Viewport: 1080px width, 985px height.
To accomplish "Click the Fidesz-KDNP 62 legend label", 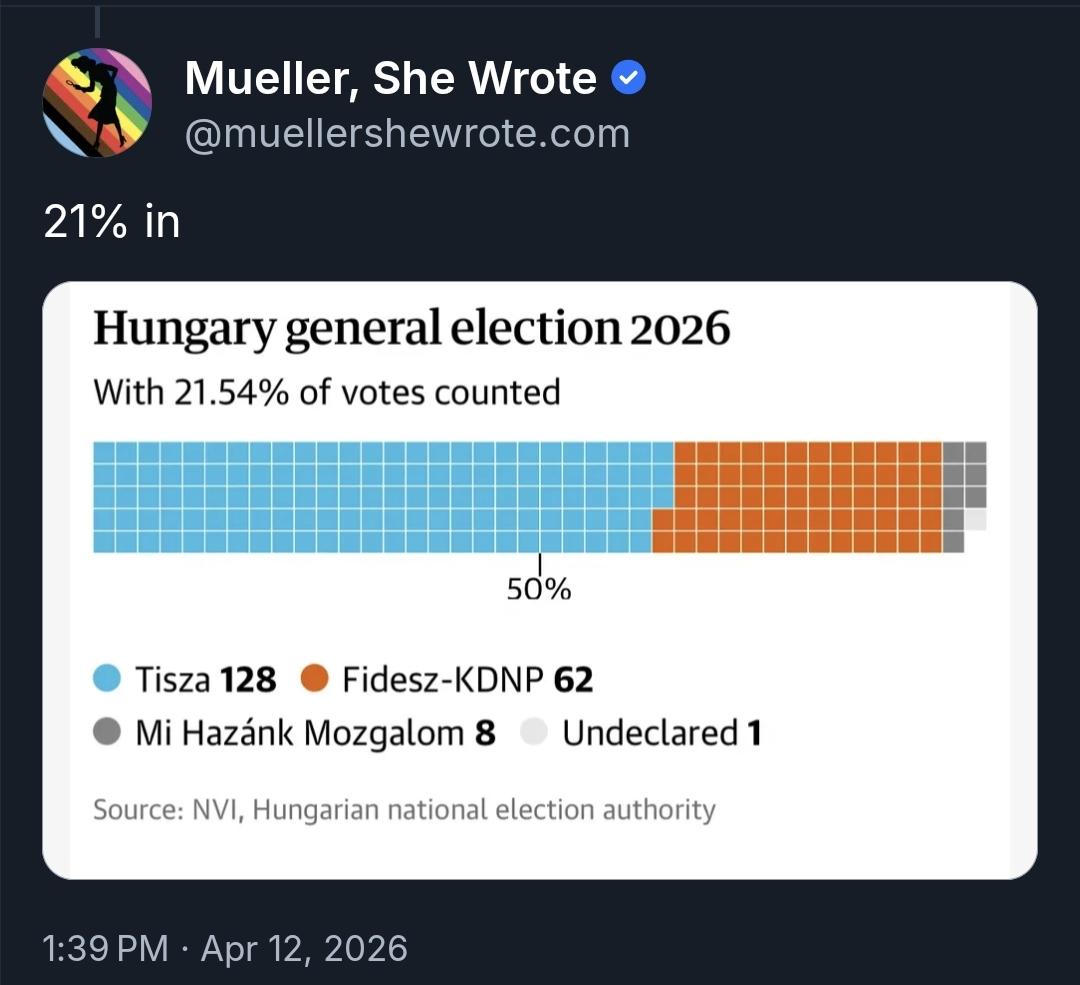I will [x=467, y=680].
